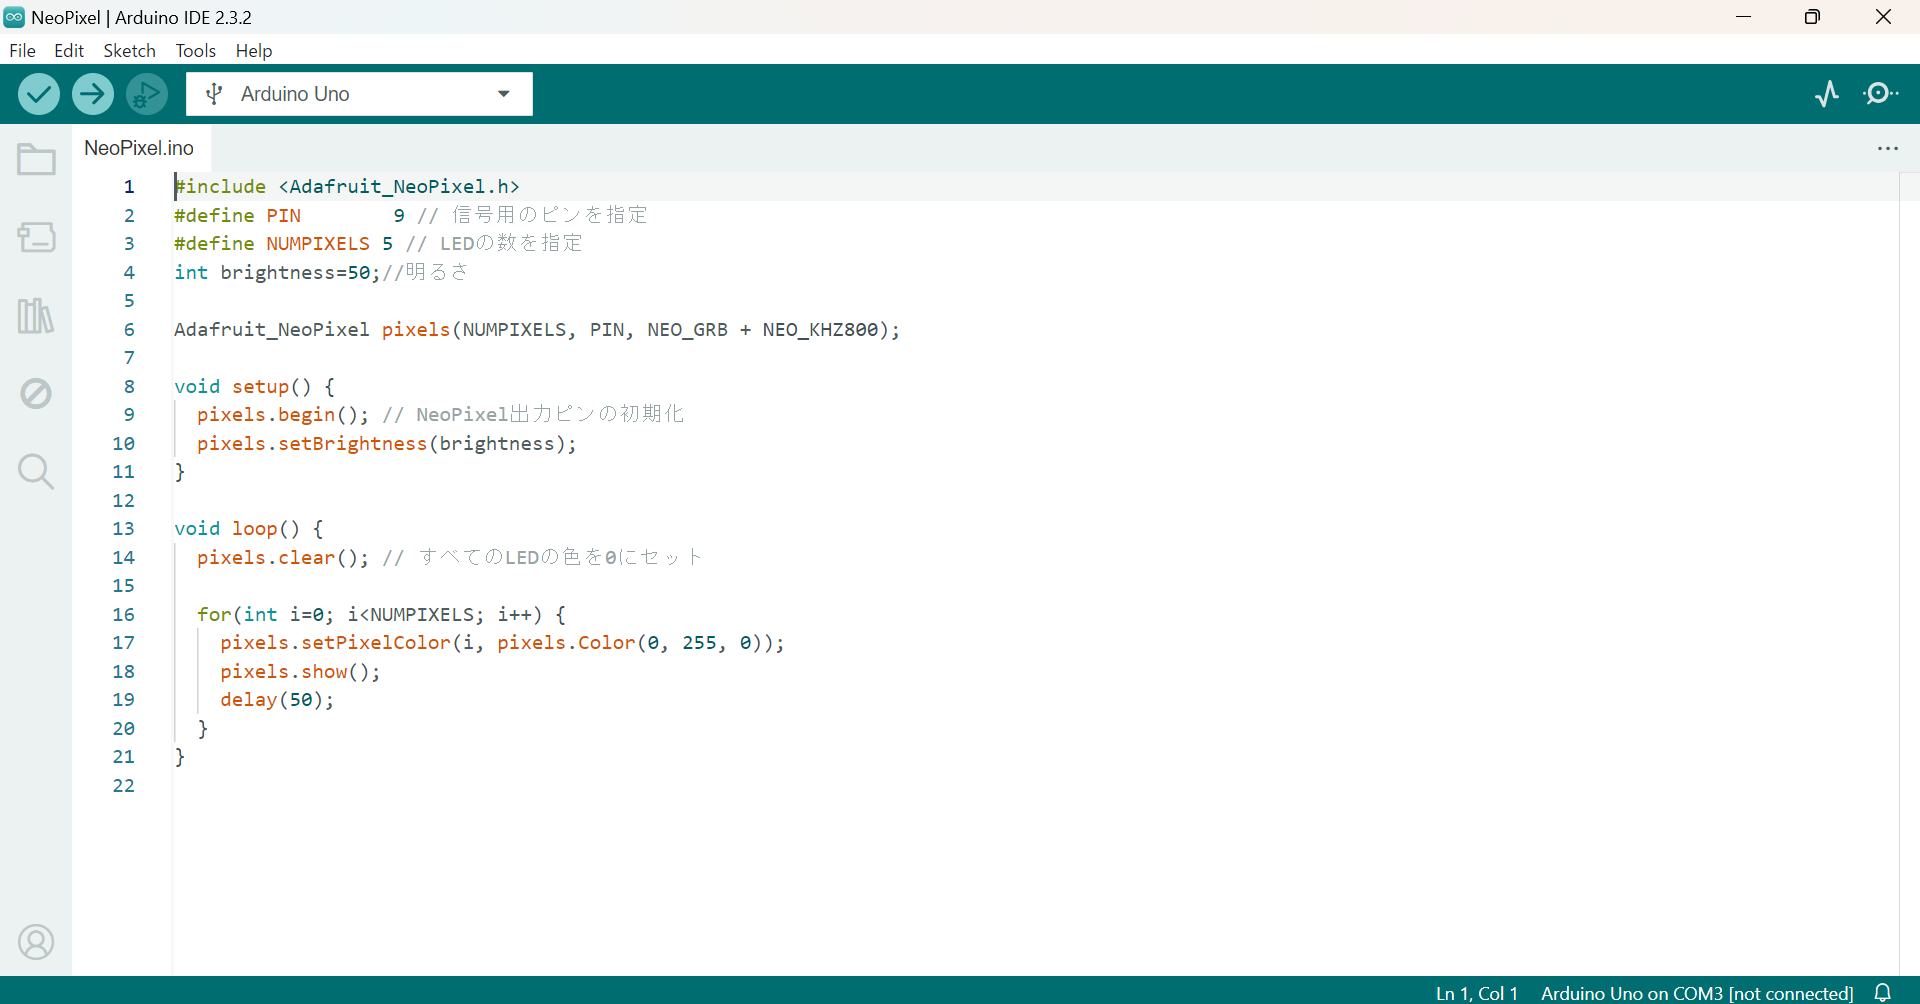The height and width of the screenshot is (1004, 1920).
Task: Click the Verify sketch checkmark button
Action: (x=39, y=94)
